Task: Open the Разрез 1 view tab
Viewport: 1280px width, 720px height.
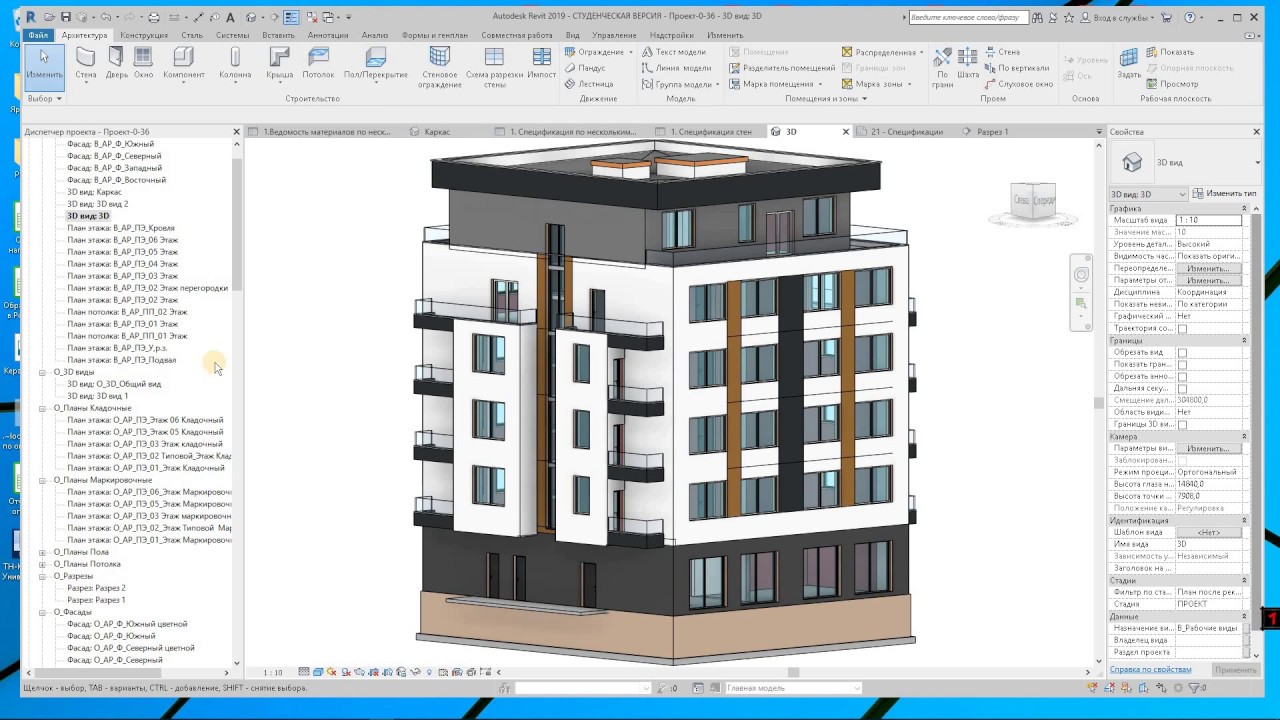Action: point(992,132)
